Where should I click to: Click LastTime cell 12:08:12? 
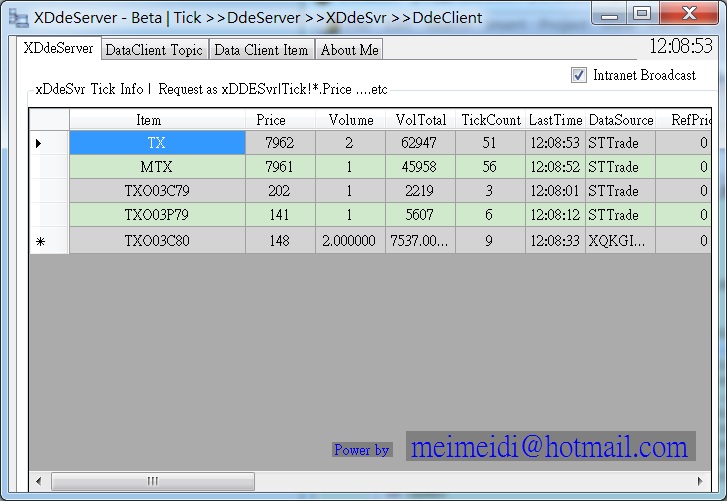tap(555, 215)
